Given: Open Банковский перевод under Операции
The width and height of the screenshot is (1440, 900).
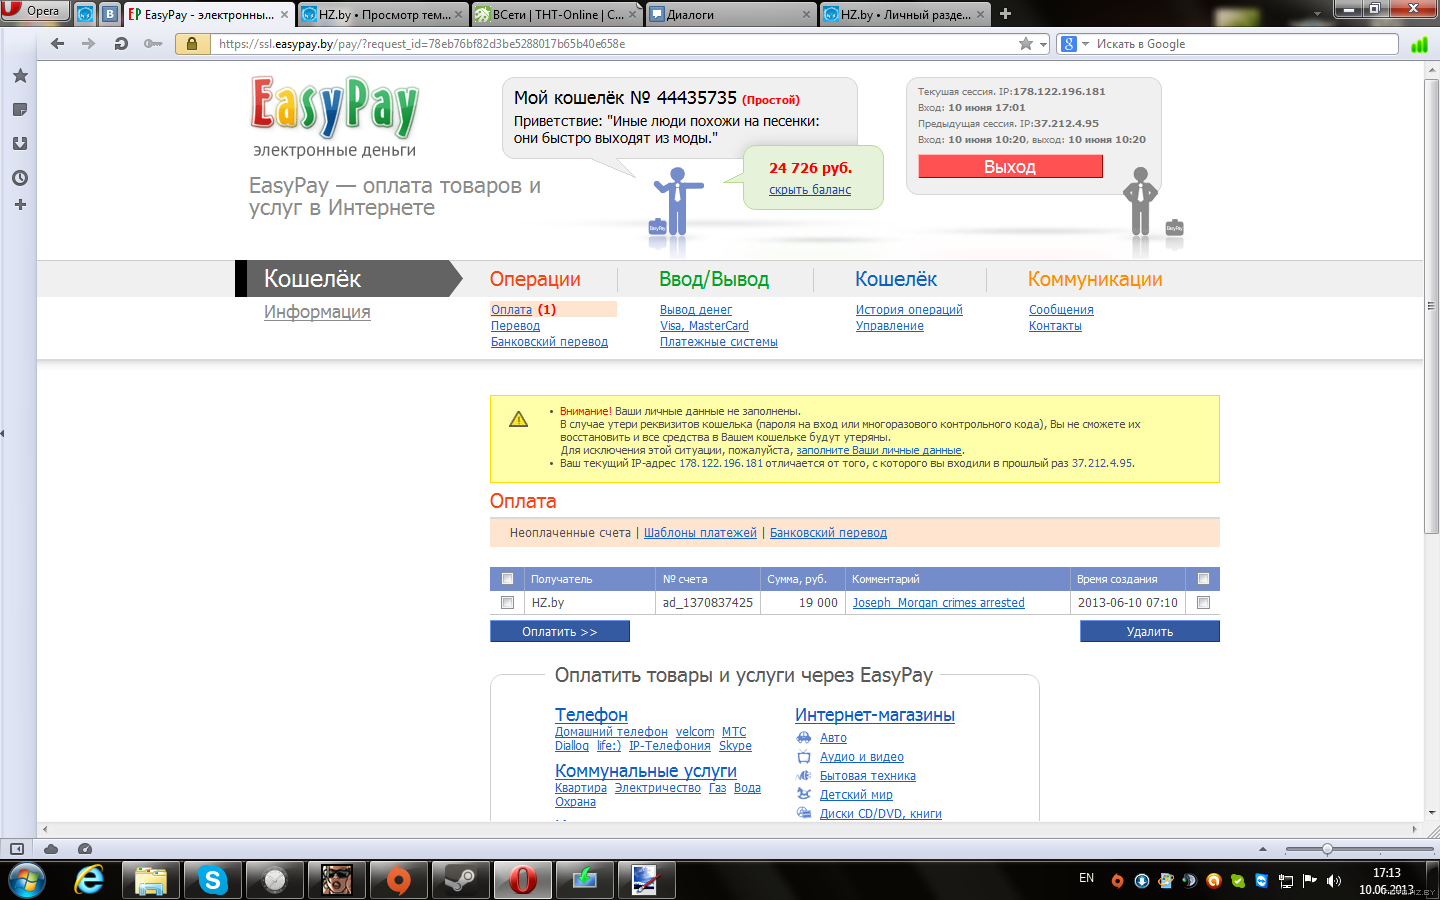Looking at the screenshot, I should [549, 342].
